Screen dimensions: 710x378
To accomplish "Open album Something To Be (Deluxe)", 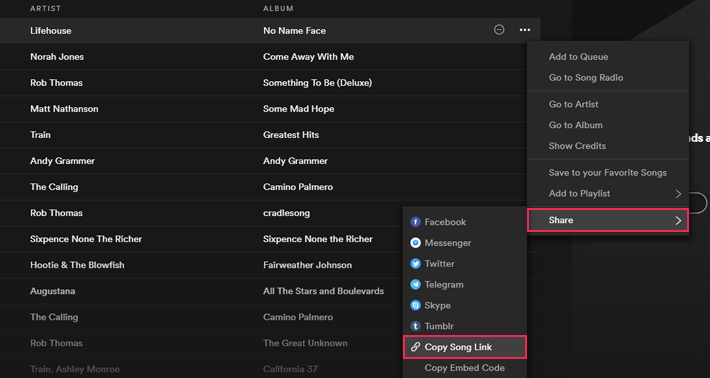I will click(317, 83).
